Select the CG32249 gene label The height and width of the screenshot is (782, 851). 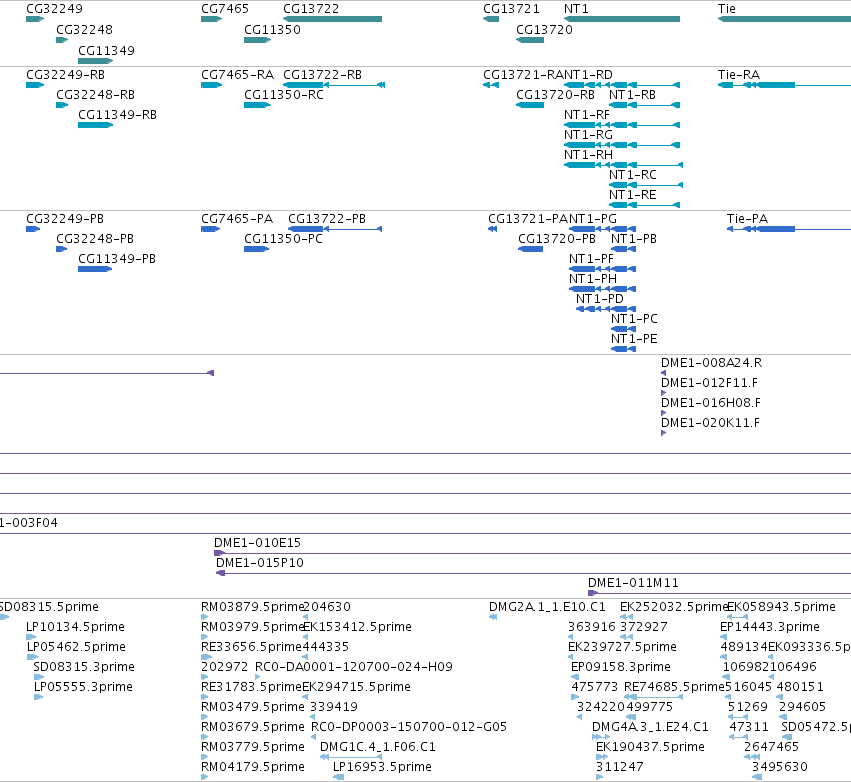(54, 9)
